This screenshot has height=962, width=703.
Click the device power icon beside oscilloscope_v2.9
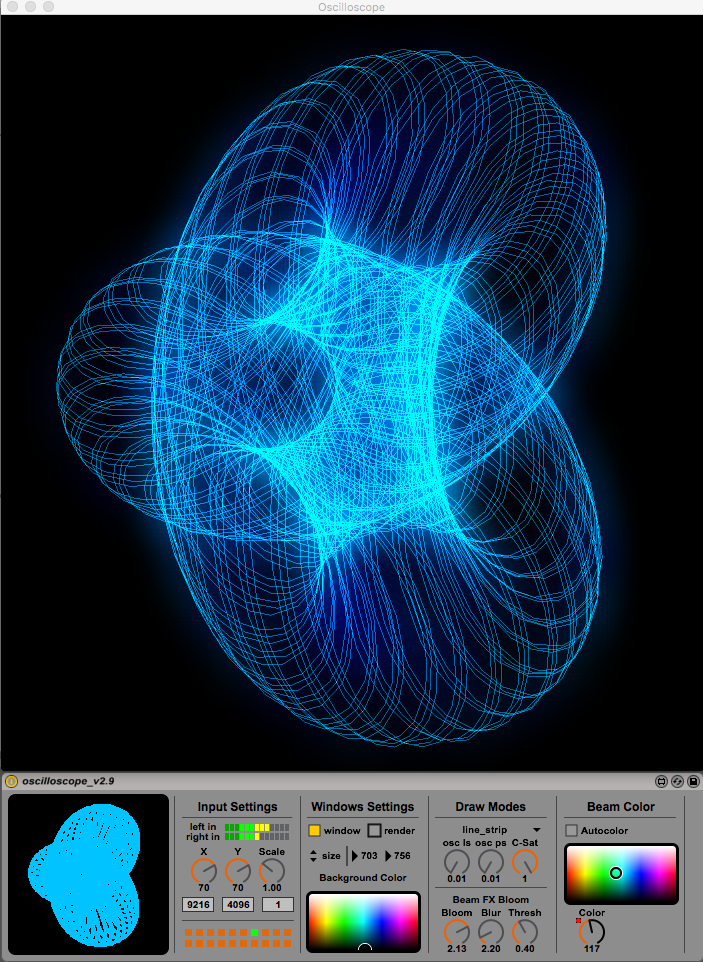tap(11, 781)
